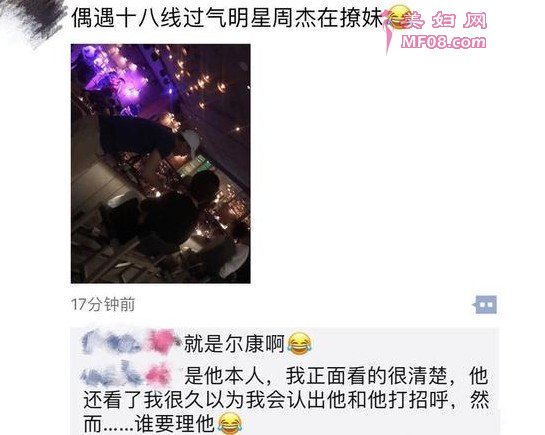
Task: Open the comment and like bubble button
Action: point(485,305)
